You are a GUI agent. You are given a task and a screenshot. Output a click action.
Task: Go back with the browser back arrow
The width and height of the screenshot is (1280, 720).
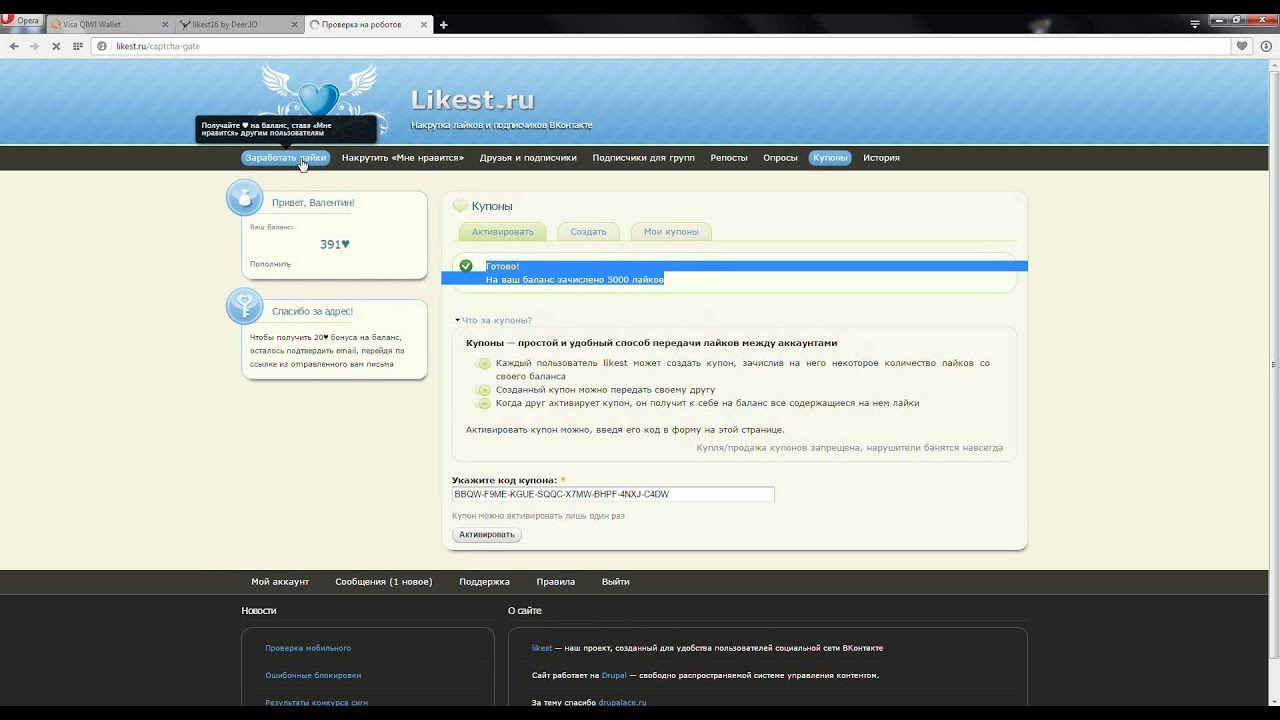(14, 46)
